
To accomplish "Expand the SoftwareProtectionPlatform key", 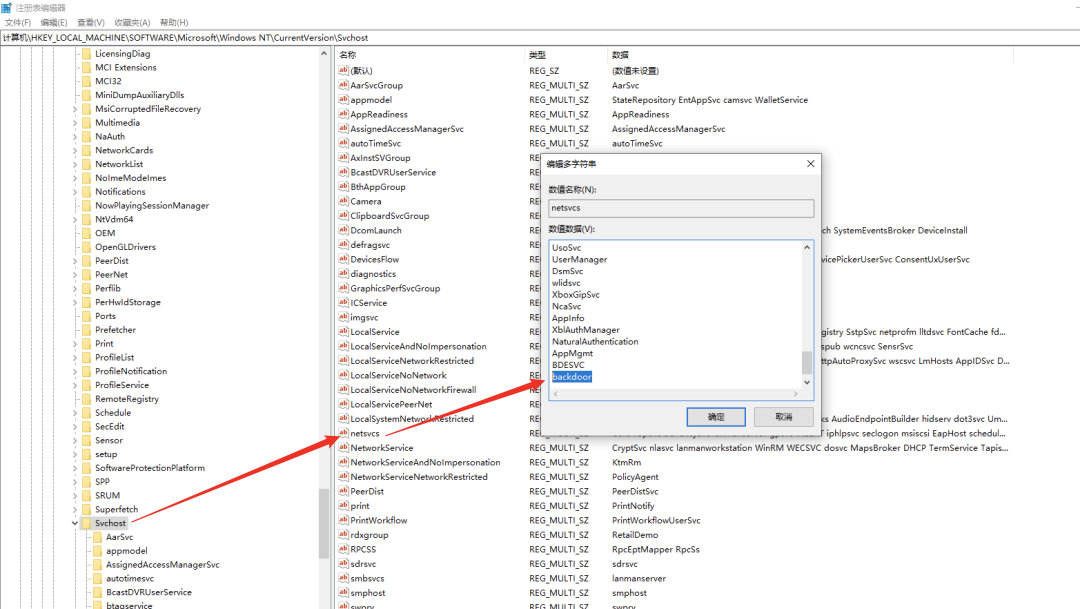I will coord(74,468).
